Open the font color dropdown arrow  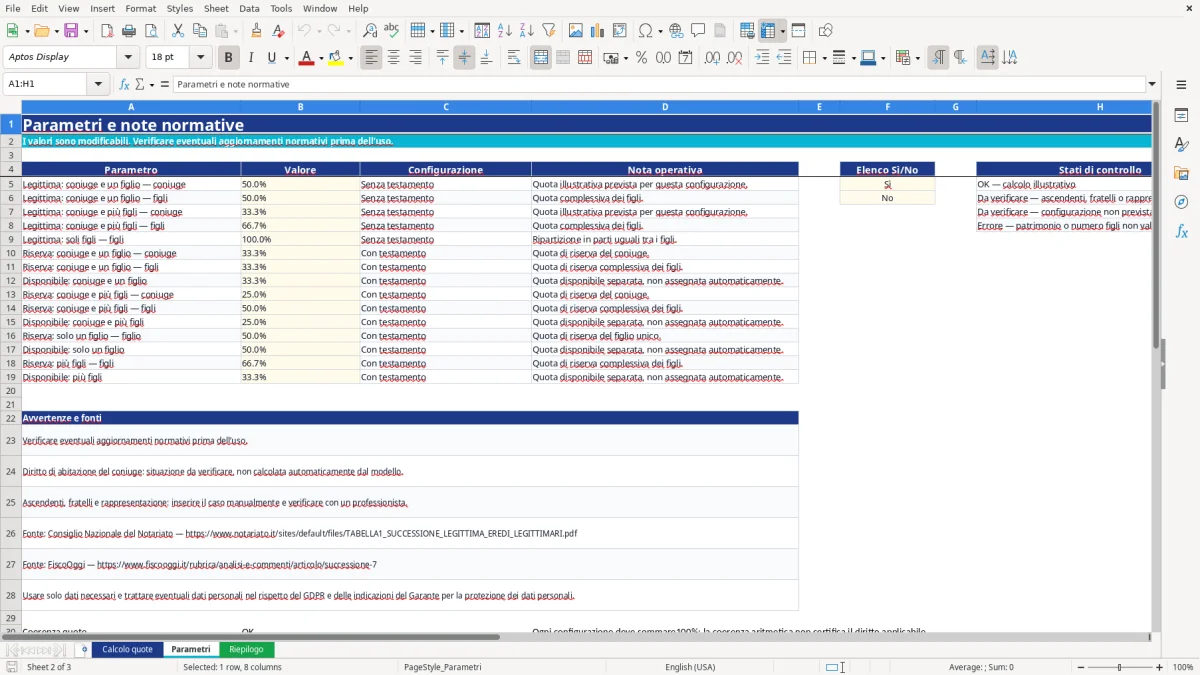[x=320, y=58]
